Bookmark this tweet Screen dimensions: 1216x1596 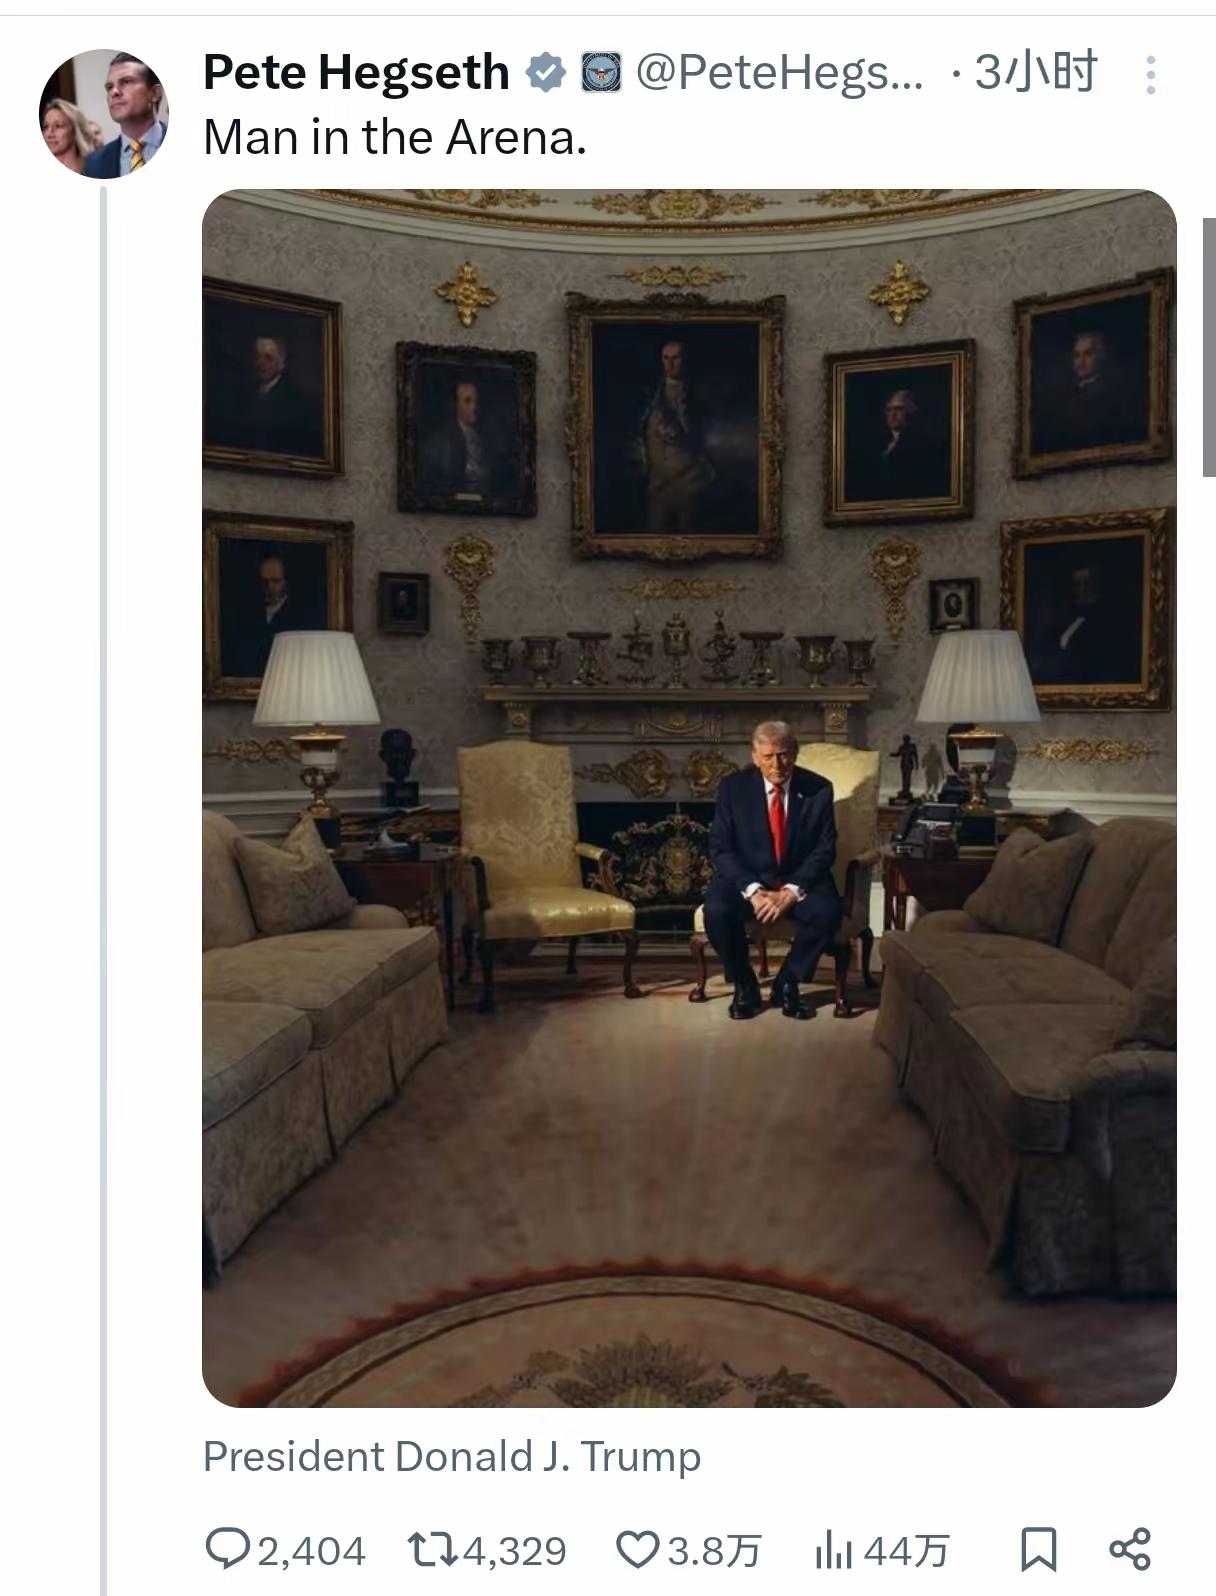(x=1038, y=1550)
